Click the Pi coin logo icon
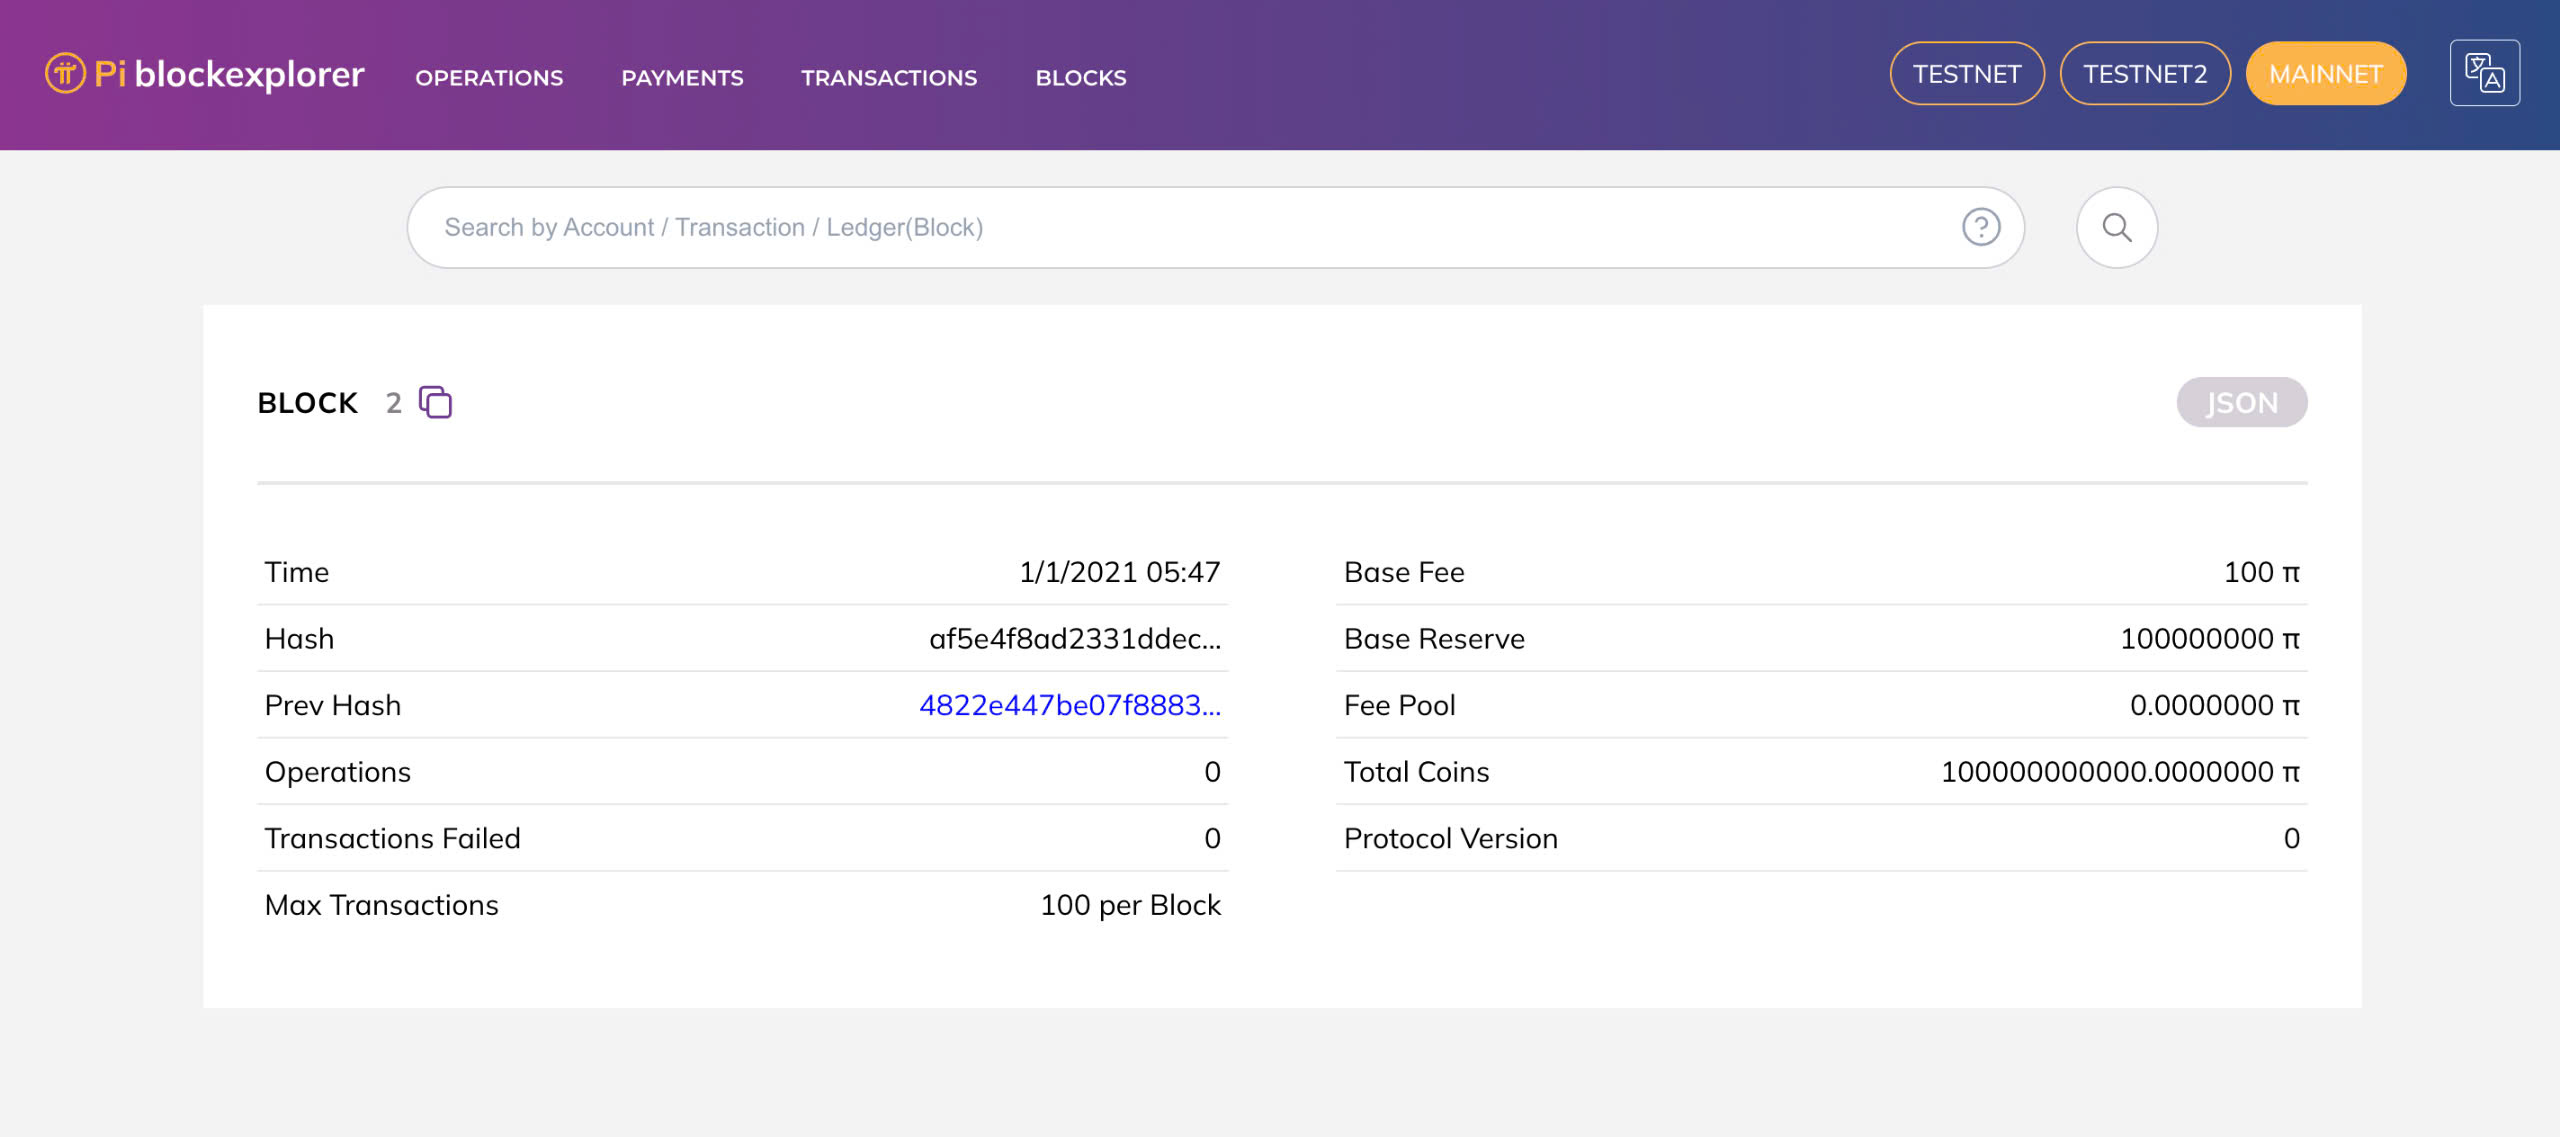The height and width of the screenshot is (1137, 2560). 65,74
